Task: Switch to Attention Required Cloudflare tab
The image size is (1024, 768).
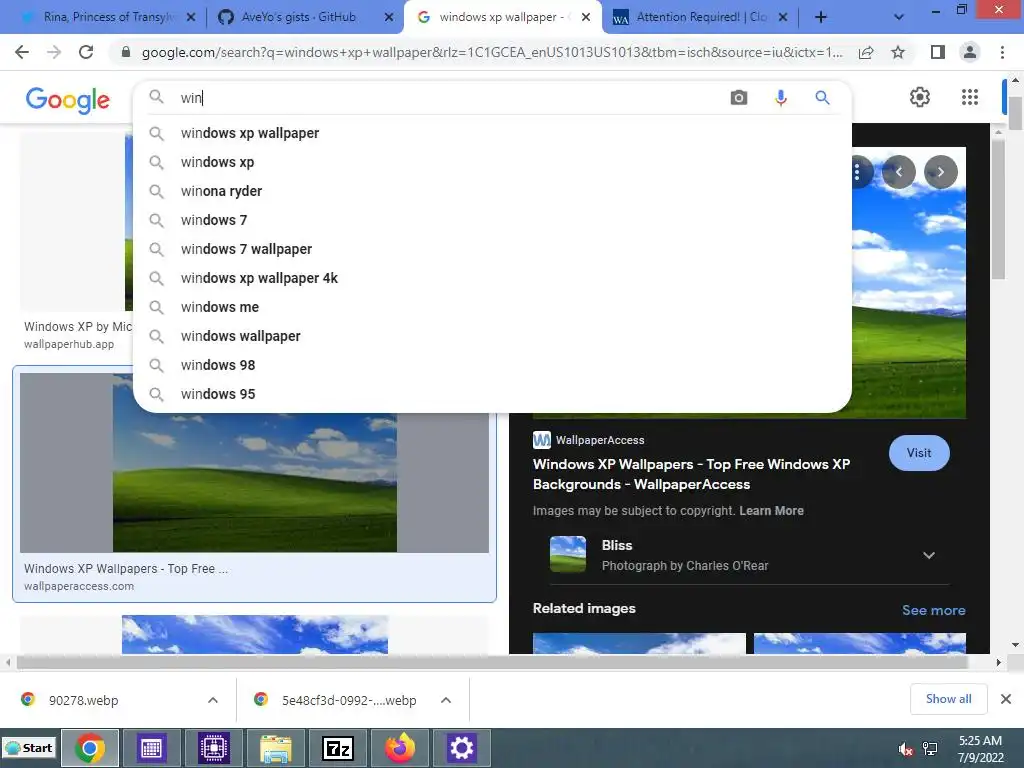Action: click(x=702, y=17)
